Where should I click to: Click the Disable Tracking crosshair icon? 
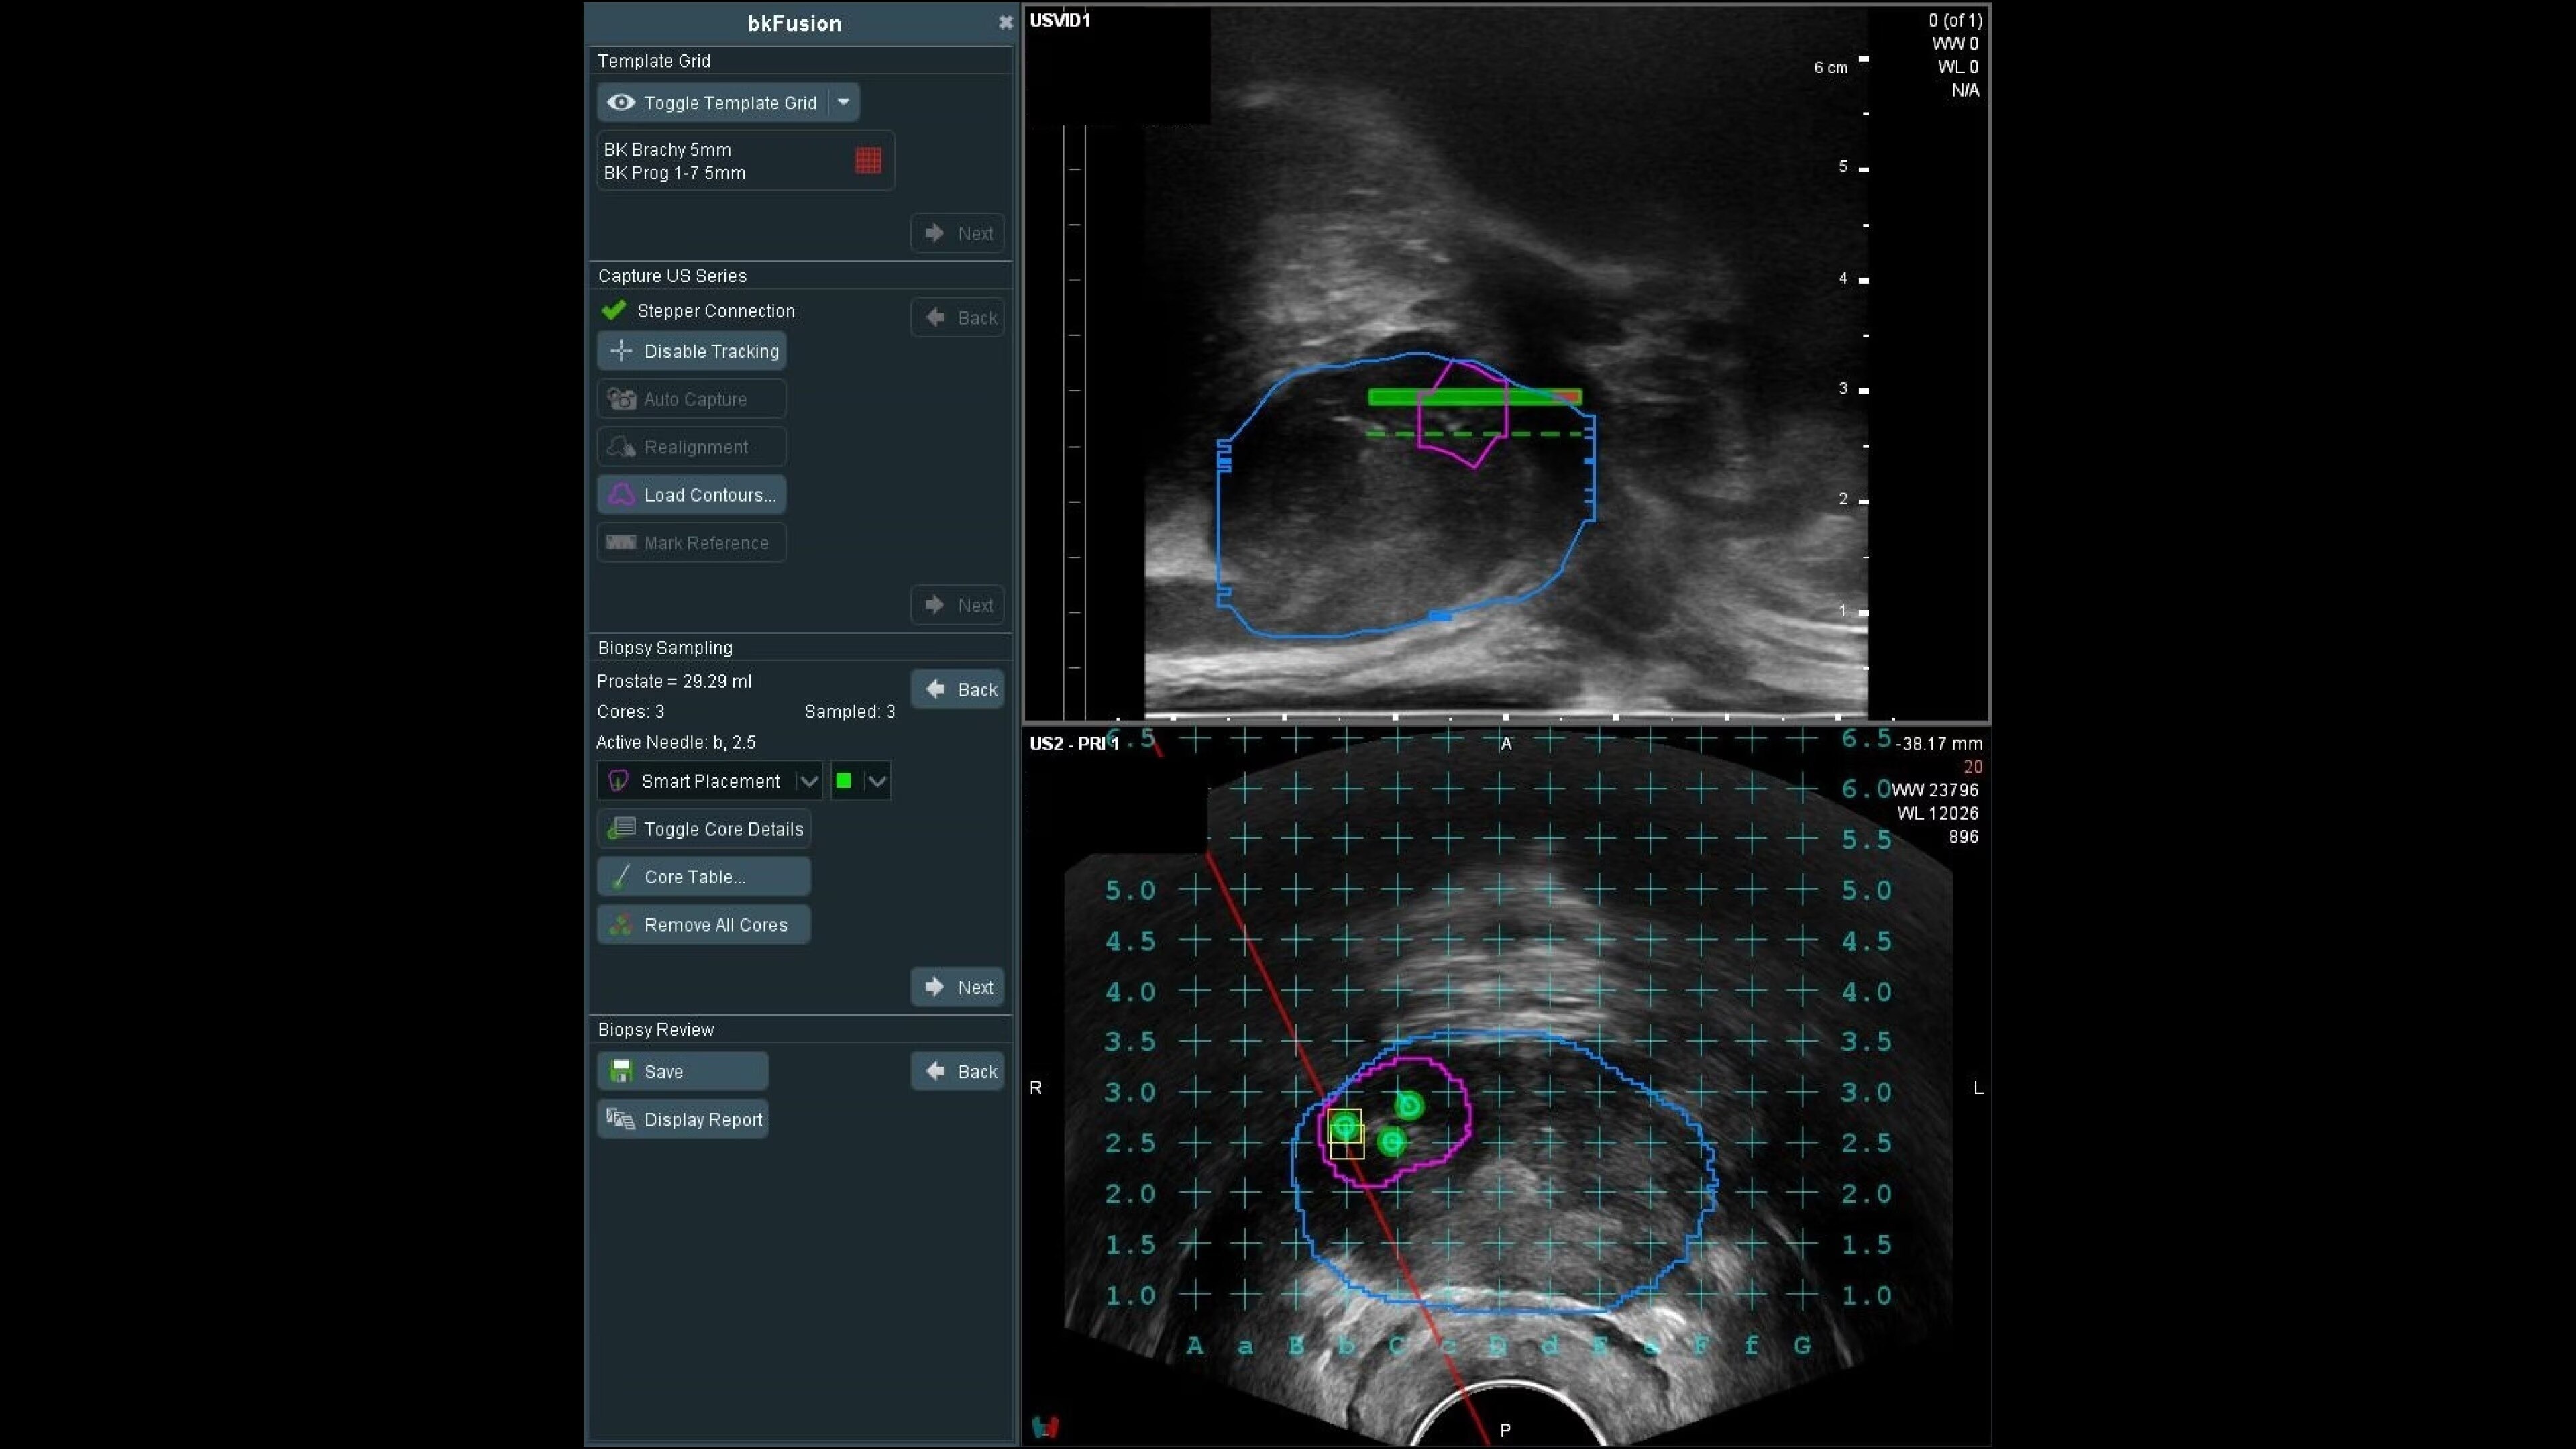coord(621,351)
